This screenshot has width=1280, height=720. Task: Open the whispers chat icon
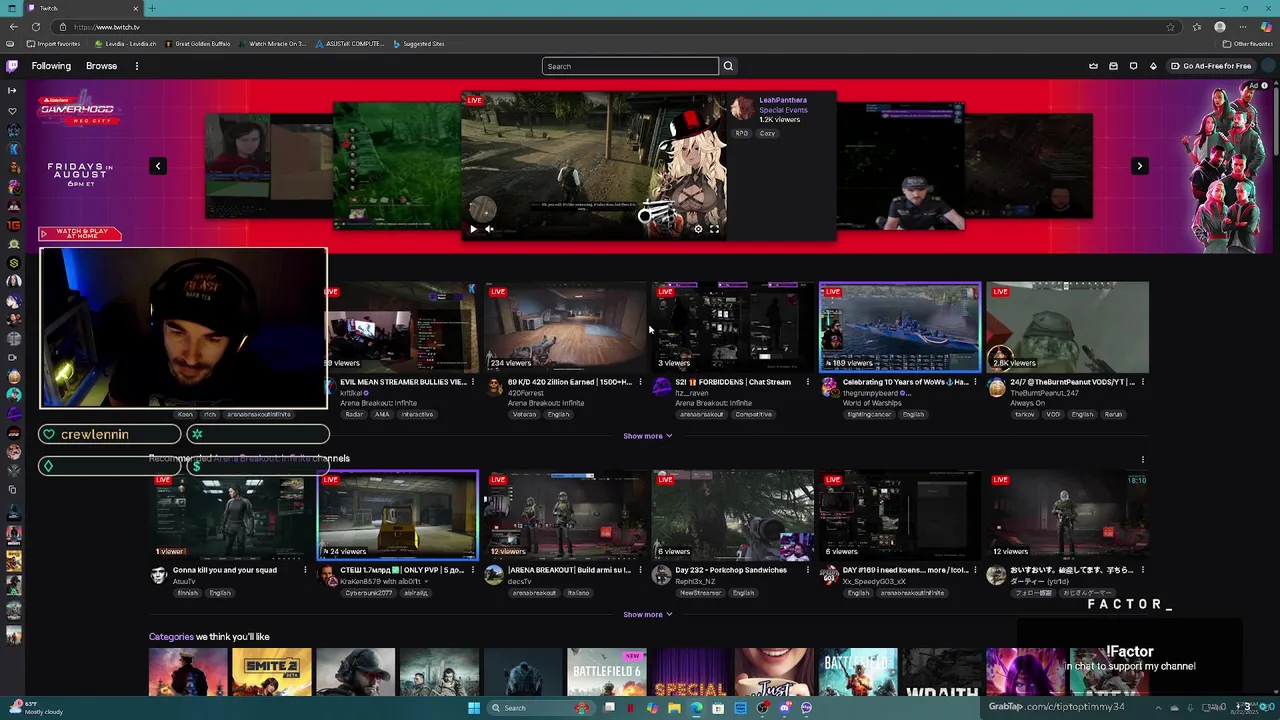tap(1133, 66)
